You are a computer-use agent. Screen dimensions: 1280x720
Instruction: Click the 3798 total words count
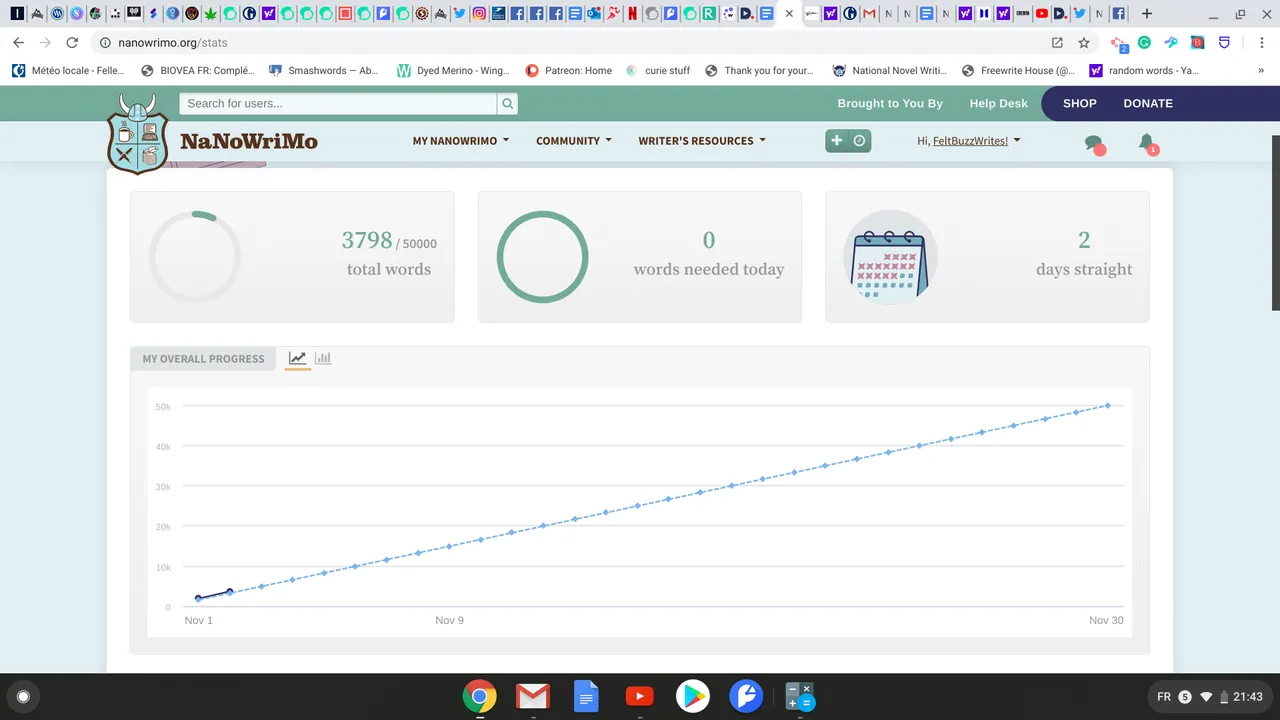pyautogui.click(x=367, y=240)
